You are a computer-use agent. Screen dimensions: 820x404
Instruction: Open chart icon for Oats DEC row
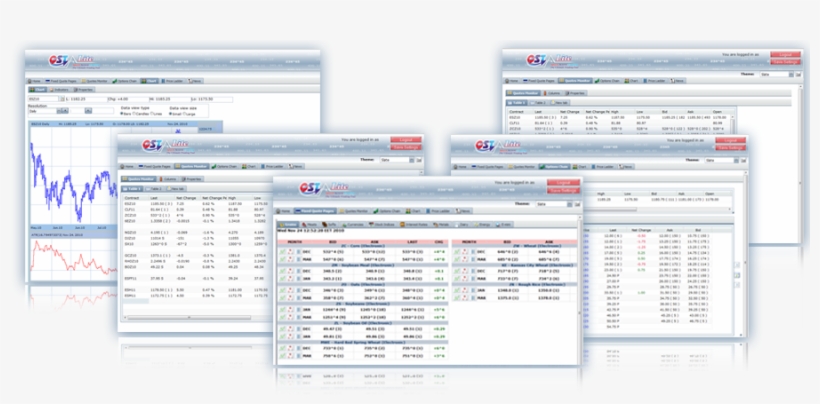click(x=282, y=290)
